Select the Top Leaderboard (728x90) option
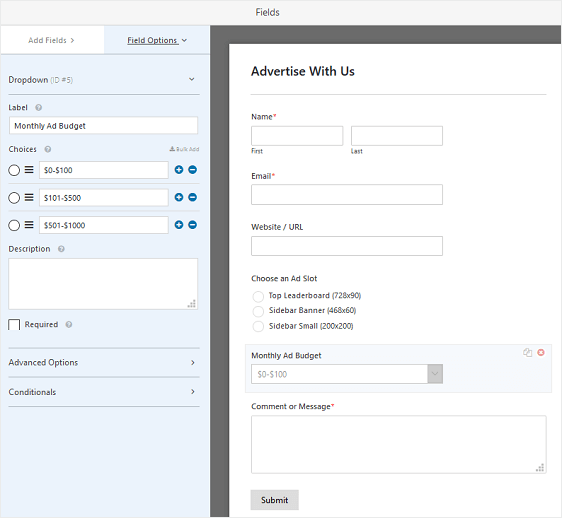The height and width of the screenshot is (518, 562). [258, 296]
